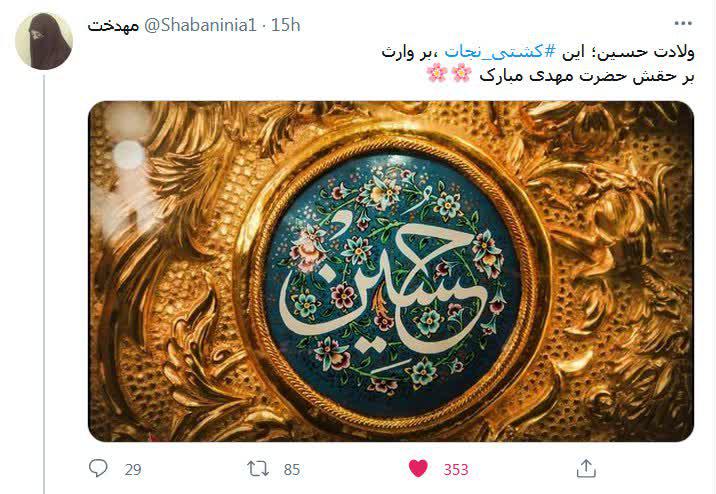Viewport: 716px width, 494px height.
Task: Open the three-dot more options menu
Action: click(683, 23)
